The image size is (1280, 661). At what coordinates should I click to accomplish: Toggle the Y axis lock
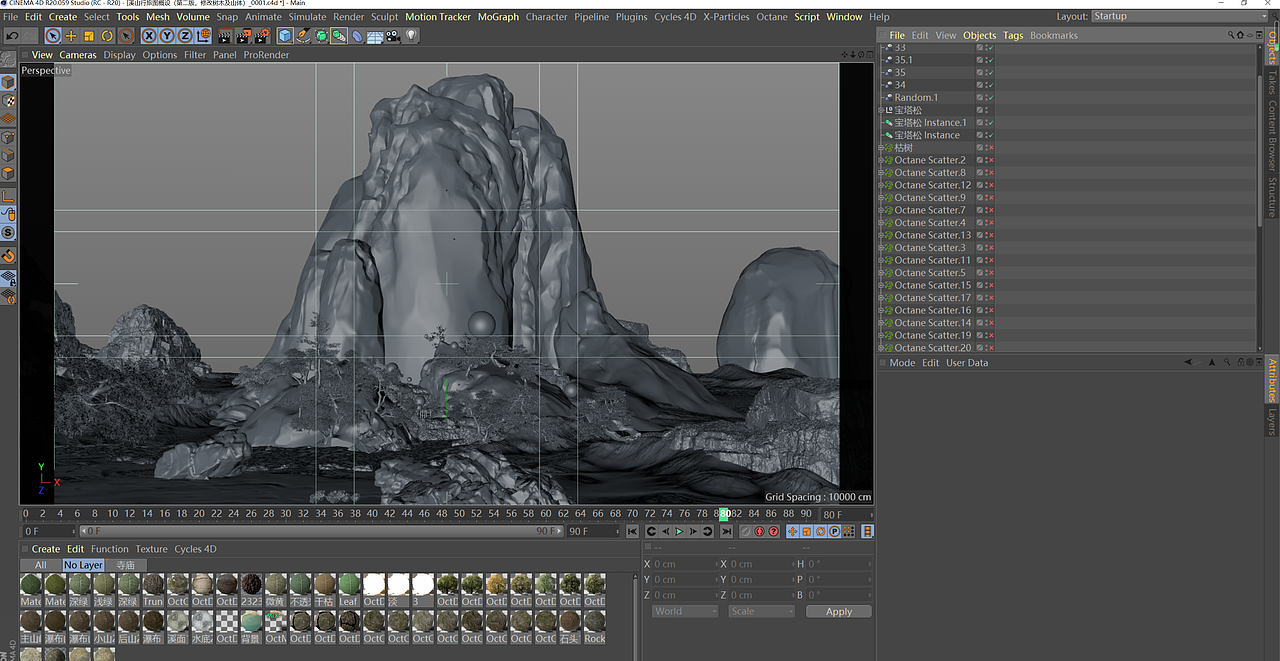coord(167,36)
